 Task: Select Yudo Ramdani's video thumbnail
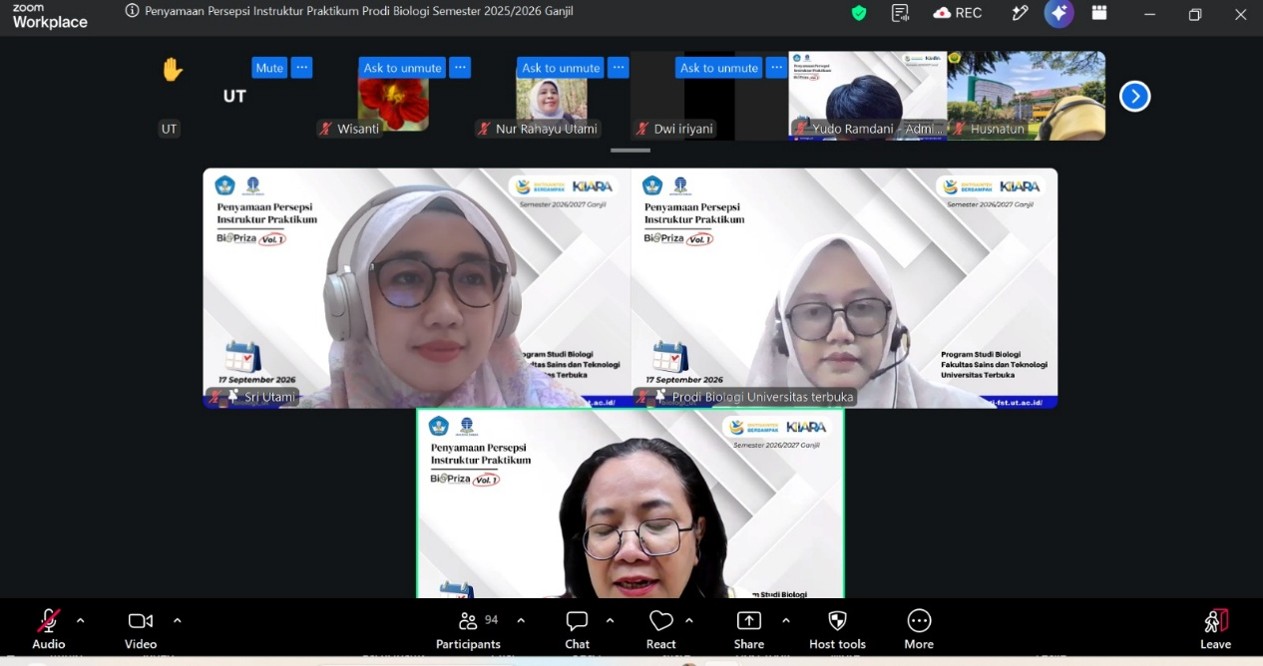coord(868,96)
